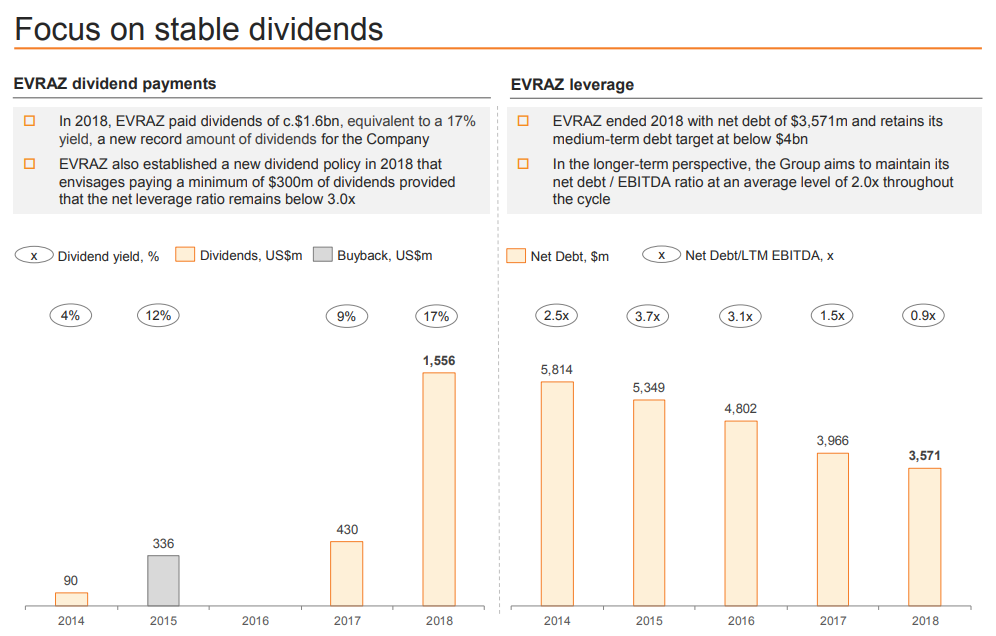
Task: Click the 2017 net debt bar
Action: coord(833,529)
